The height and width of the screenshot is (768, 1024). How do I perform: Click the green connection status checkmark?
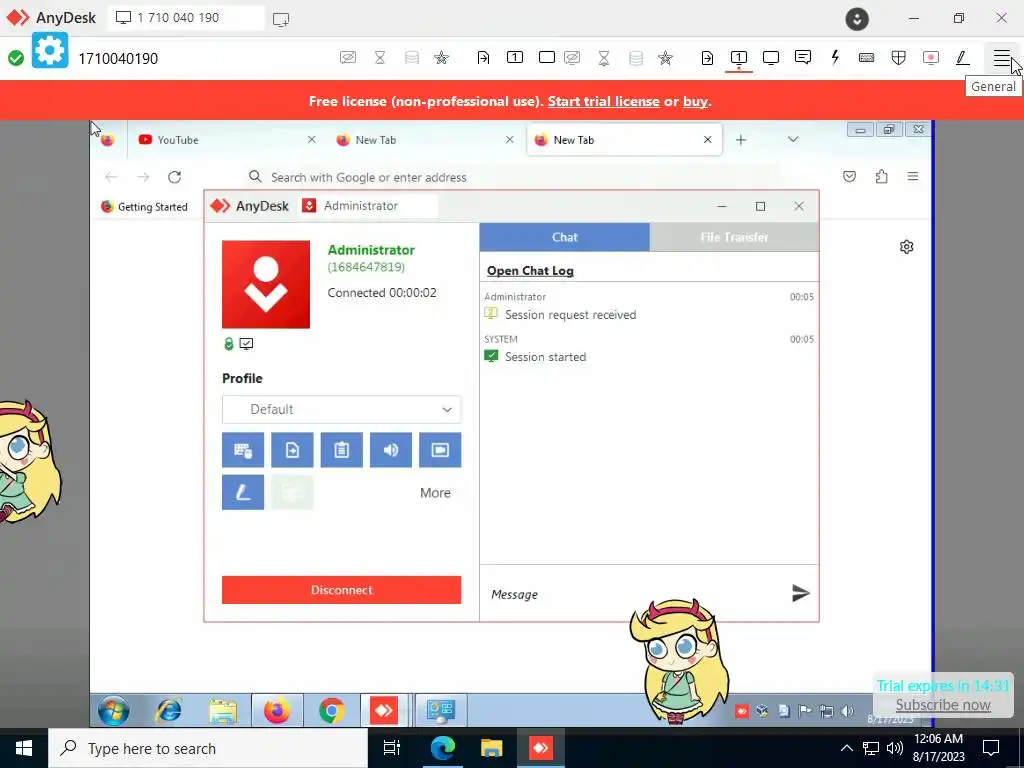[x=16, y=58]
